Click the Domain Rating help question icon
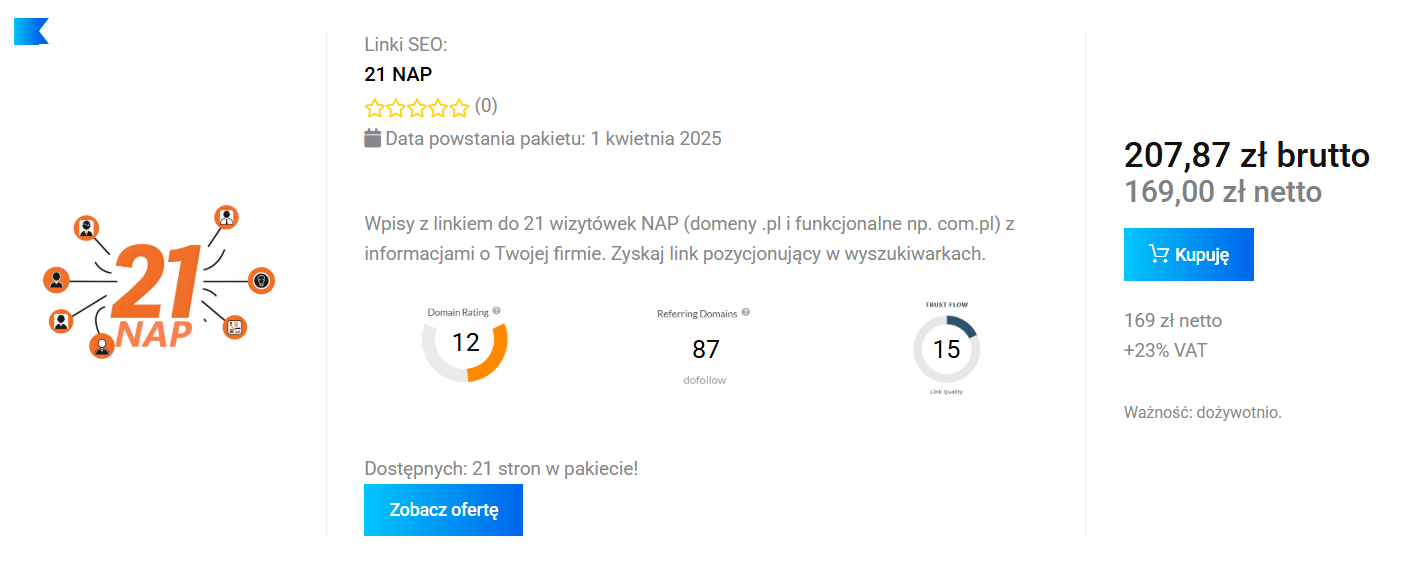The width and height of the screenshot is (1422, 565). tap(497, 311)
